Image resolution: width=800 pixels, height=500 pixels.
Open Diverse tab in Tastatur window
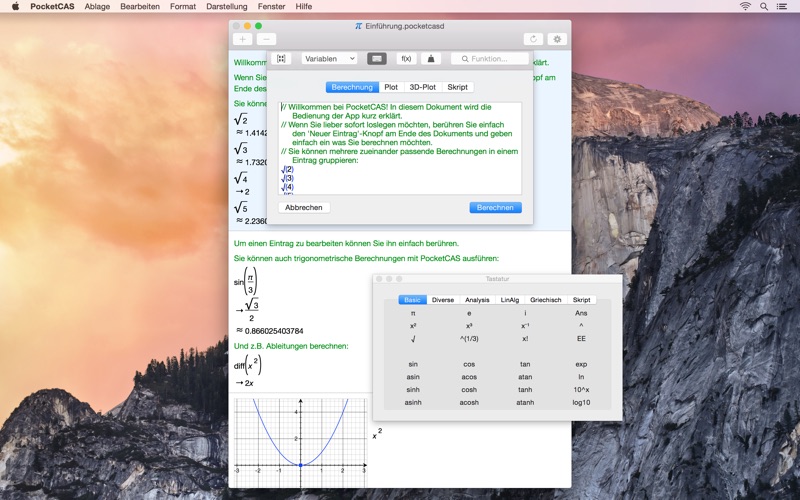click(443, 300)
